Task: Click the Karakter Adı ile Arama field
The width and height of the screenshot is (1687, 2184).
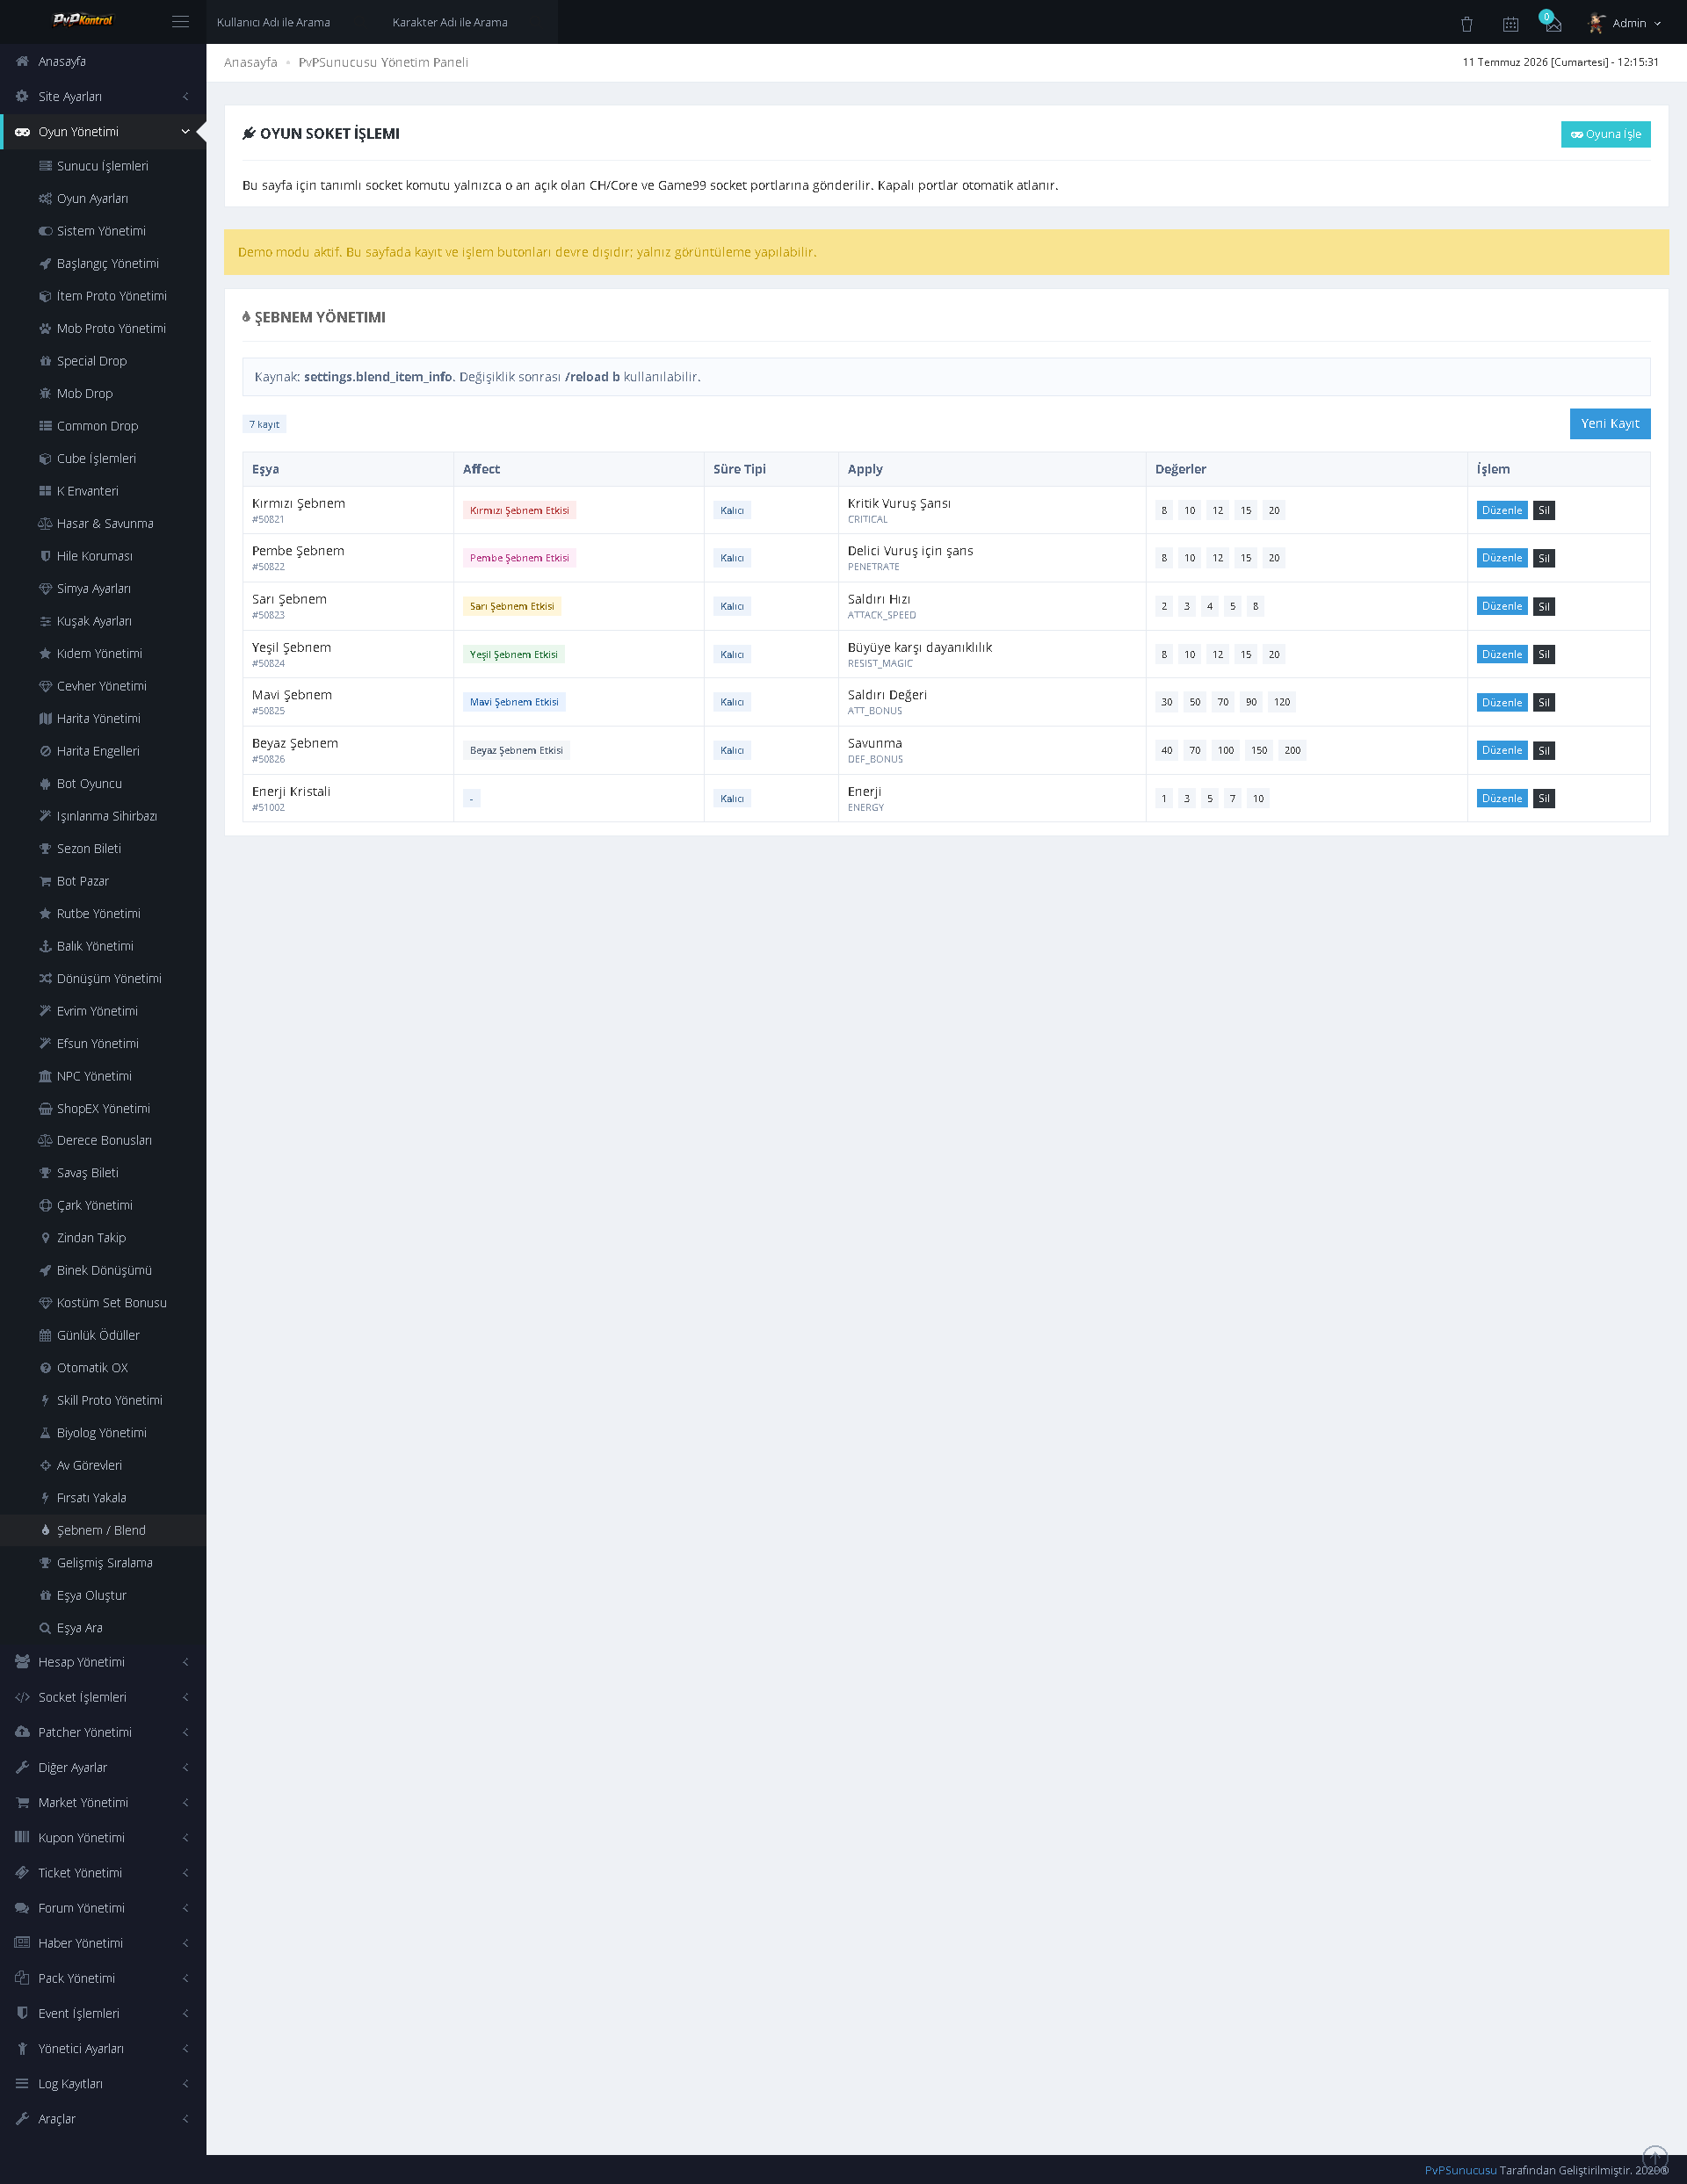Action: 470,22
